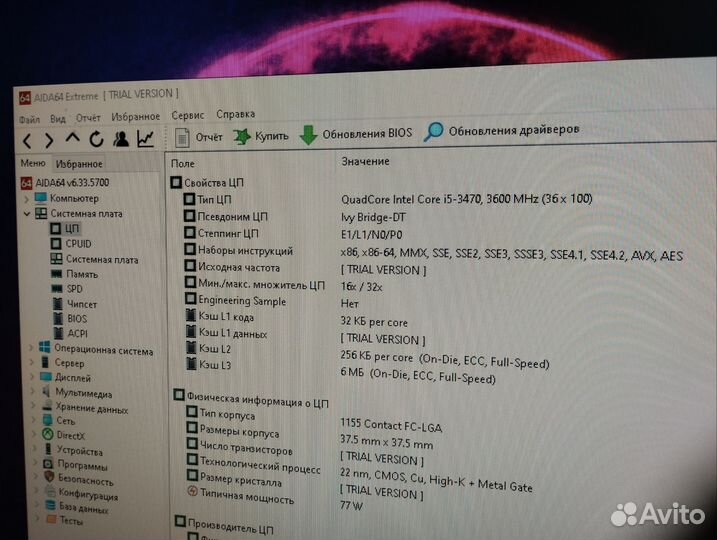
Task: Open Обновления драйверов
Action: 502,131
